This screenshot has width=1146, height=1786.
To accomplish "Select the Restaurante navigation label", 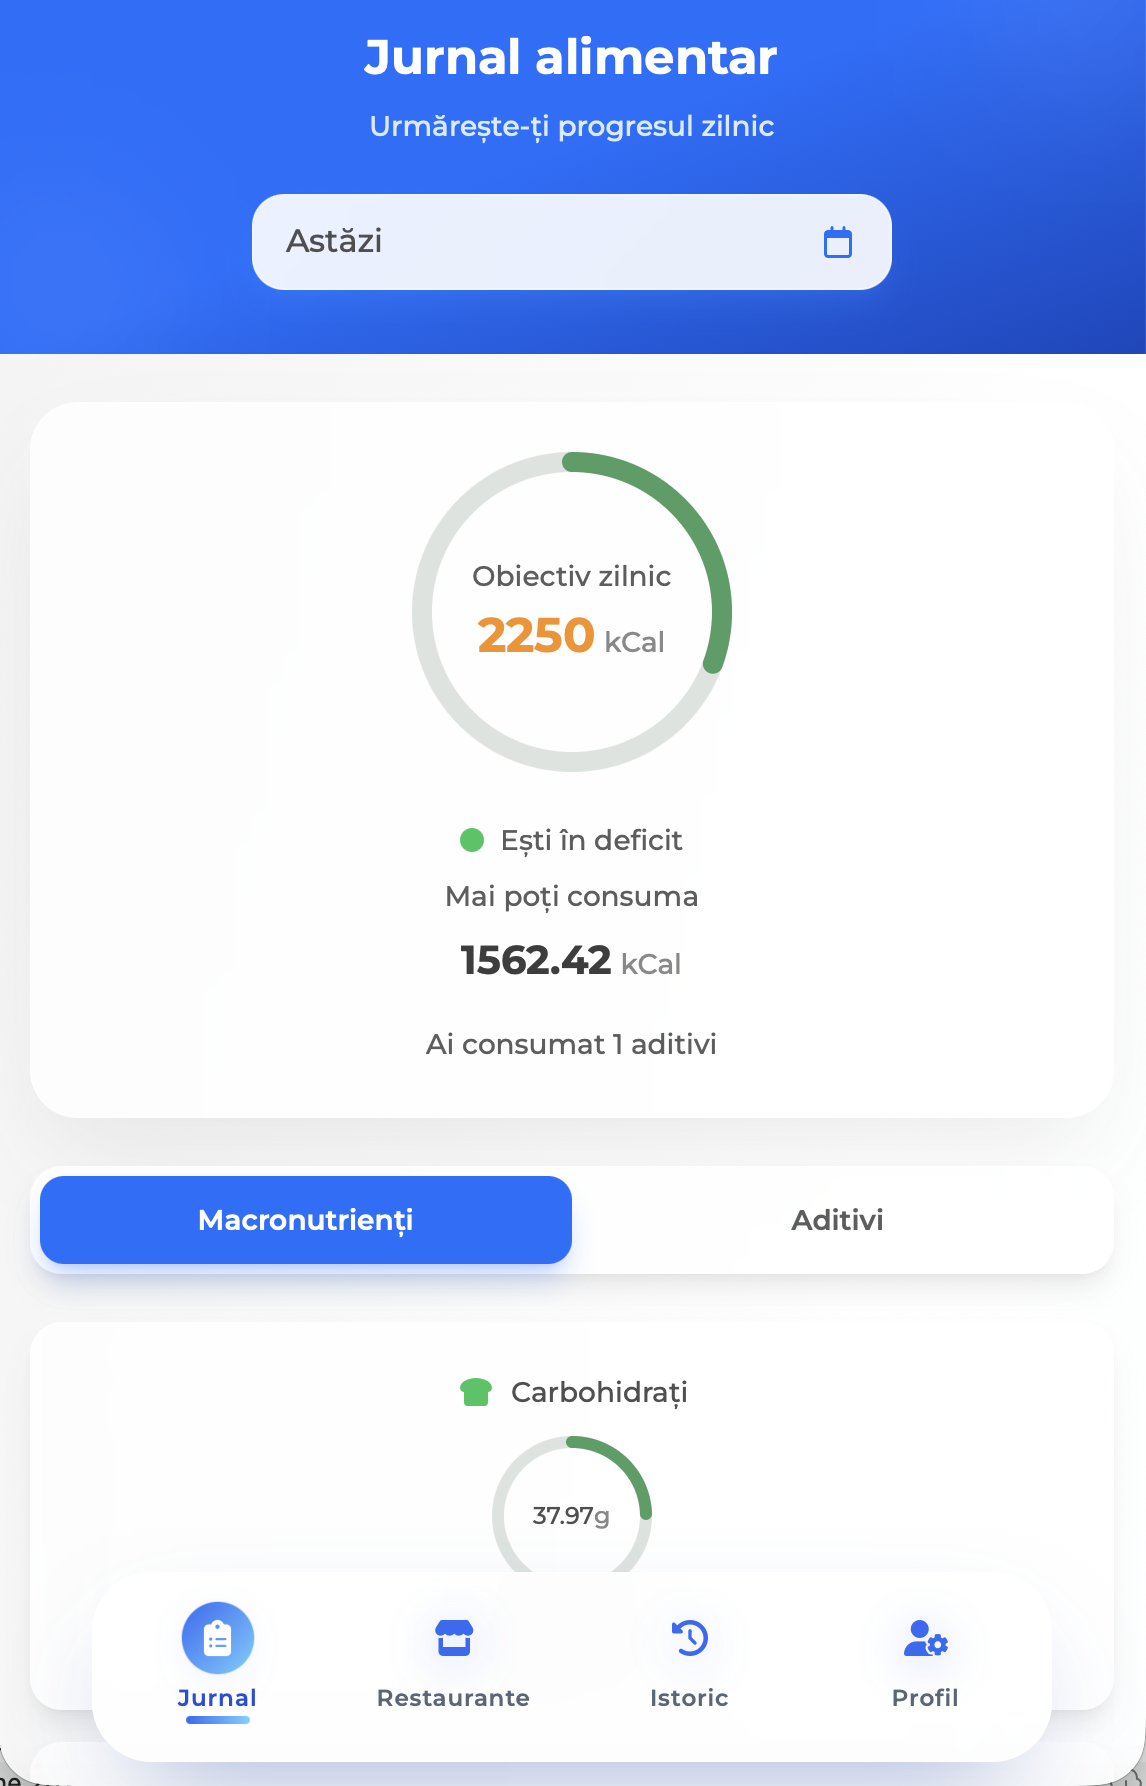I will coord(453,1698).
